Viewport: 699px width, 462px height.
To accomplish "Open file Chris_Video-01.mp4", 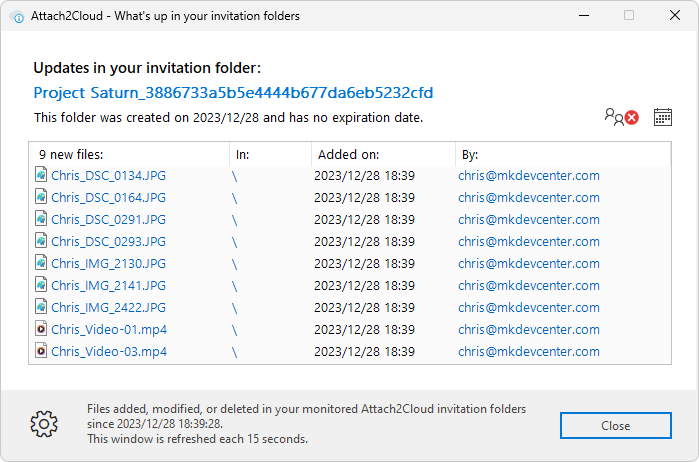I will (x=109, y=330).
